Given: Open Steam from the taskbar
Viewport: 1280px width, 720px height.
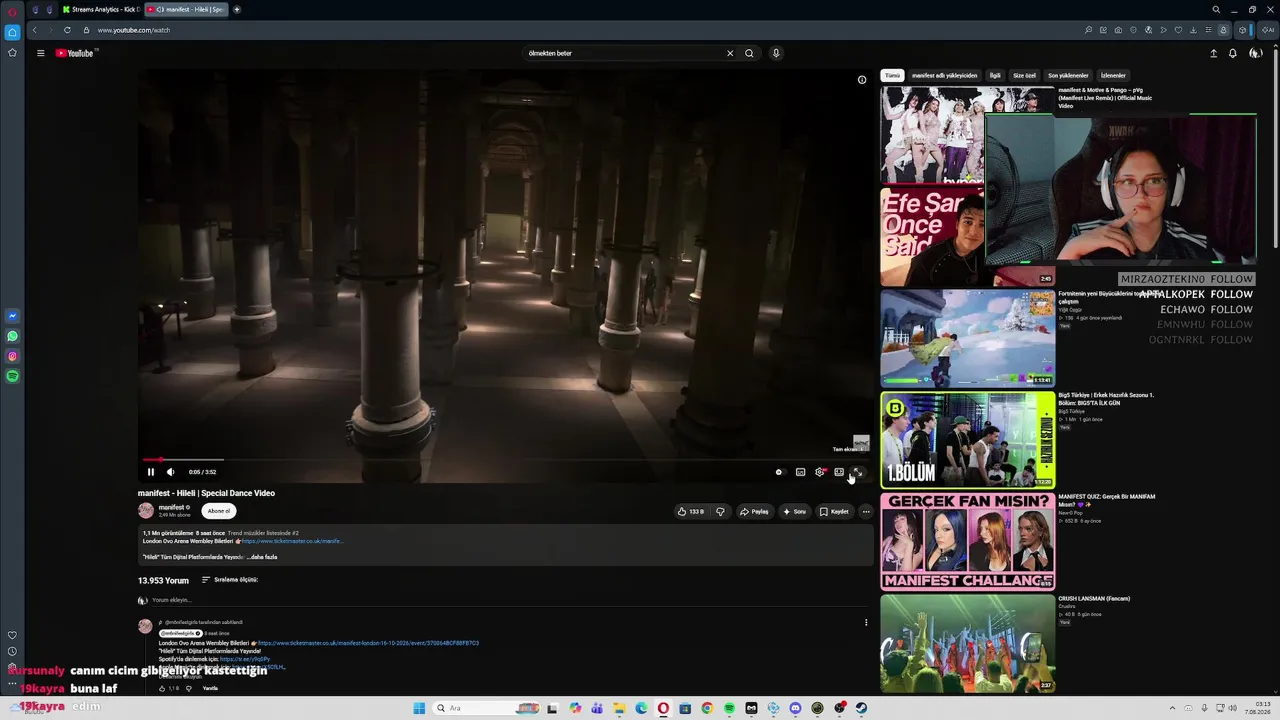Looking at the screenshot, I should 861,708.
